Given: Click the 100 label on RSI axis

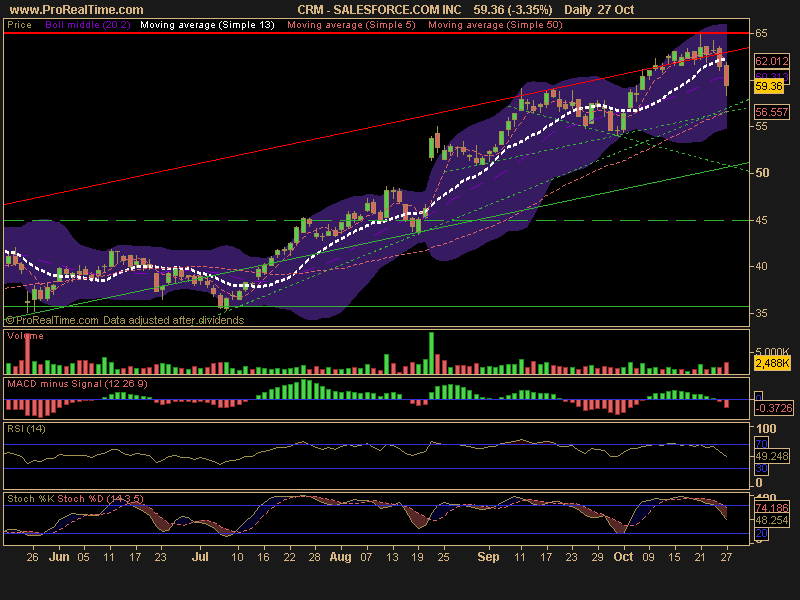Looking at the screenshot, I should tap(766, 429).
